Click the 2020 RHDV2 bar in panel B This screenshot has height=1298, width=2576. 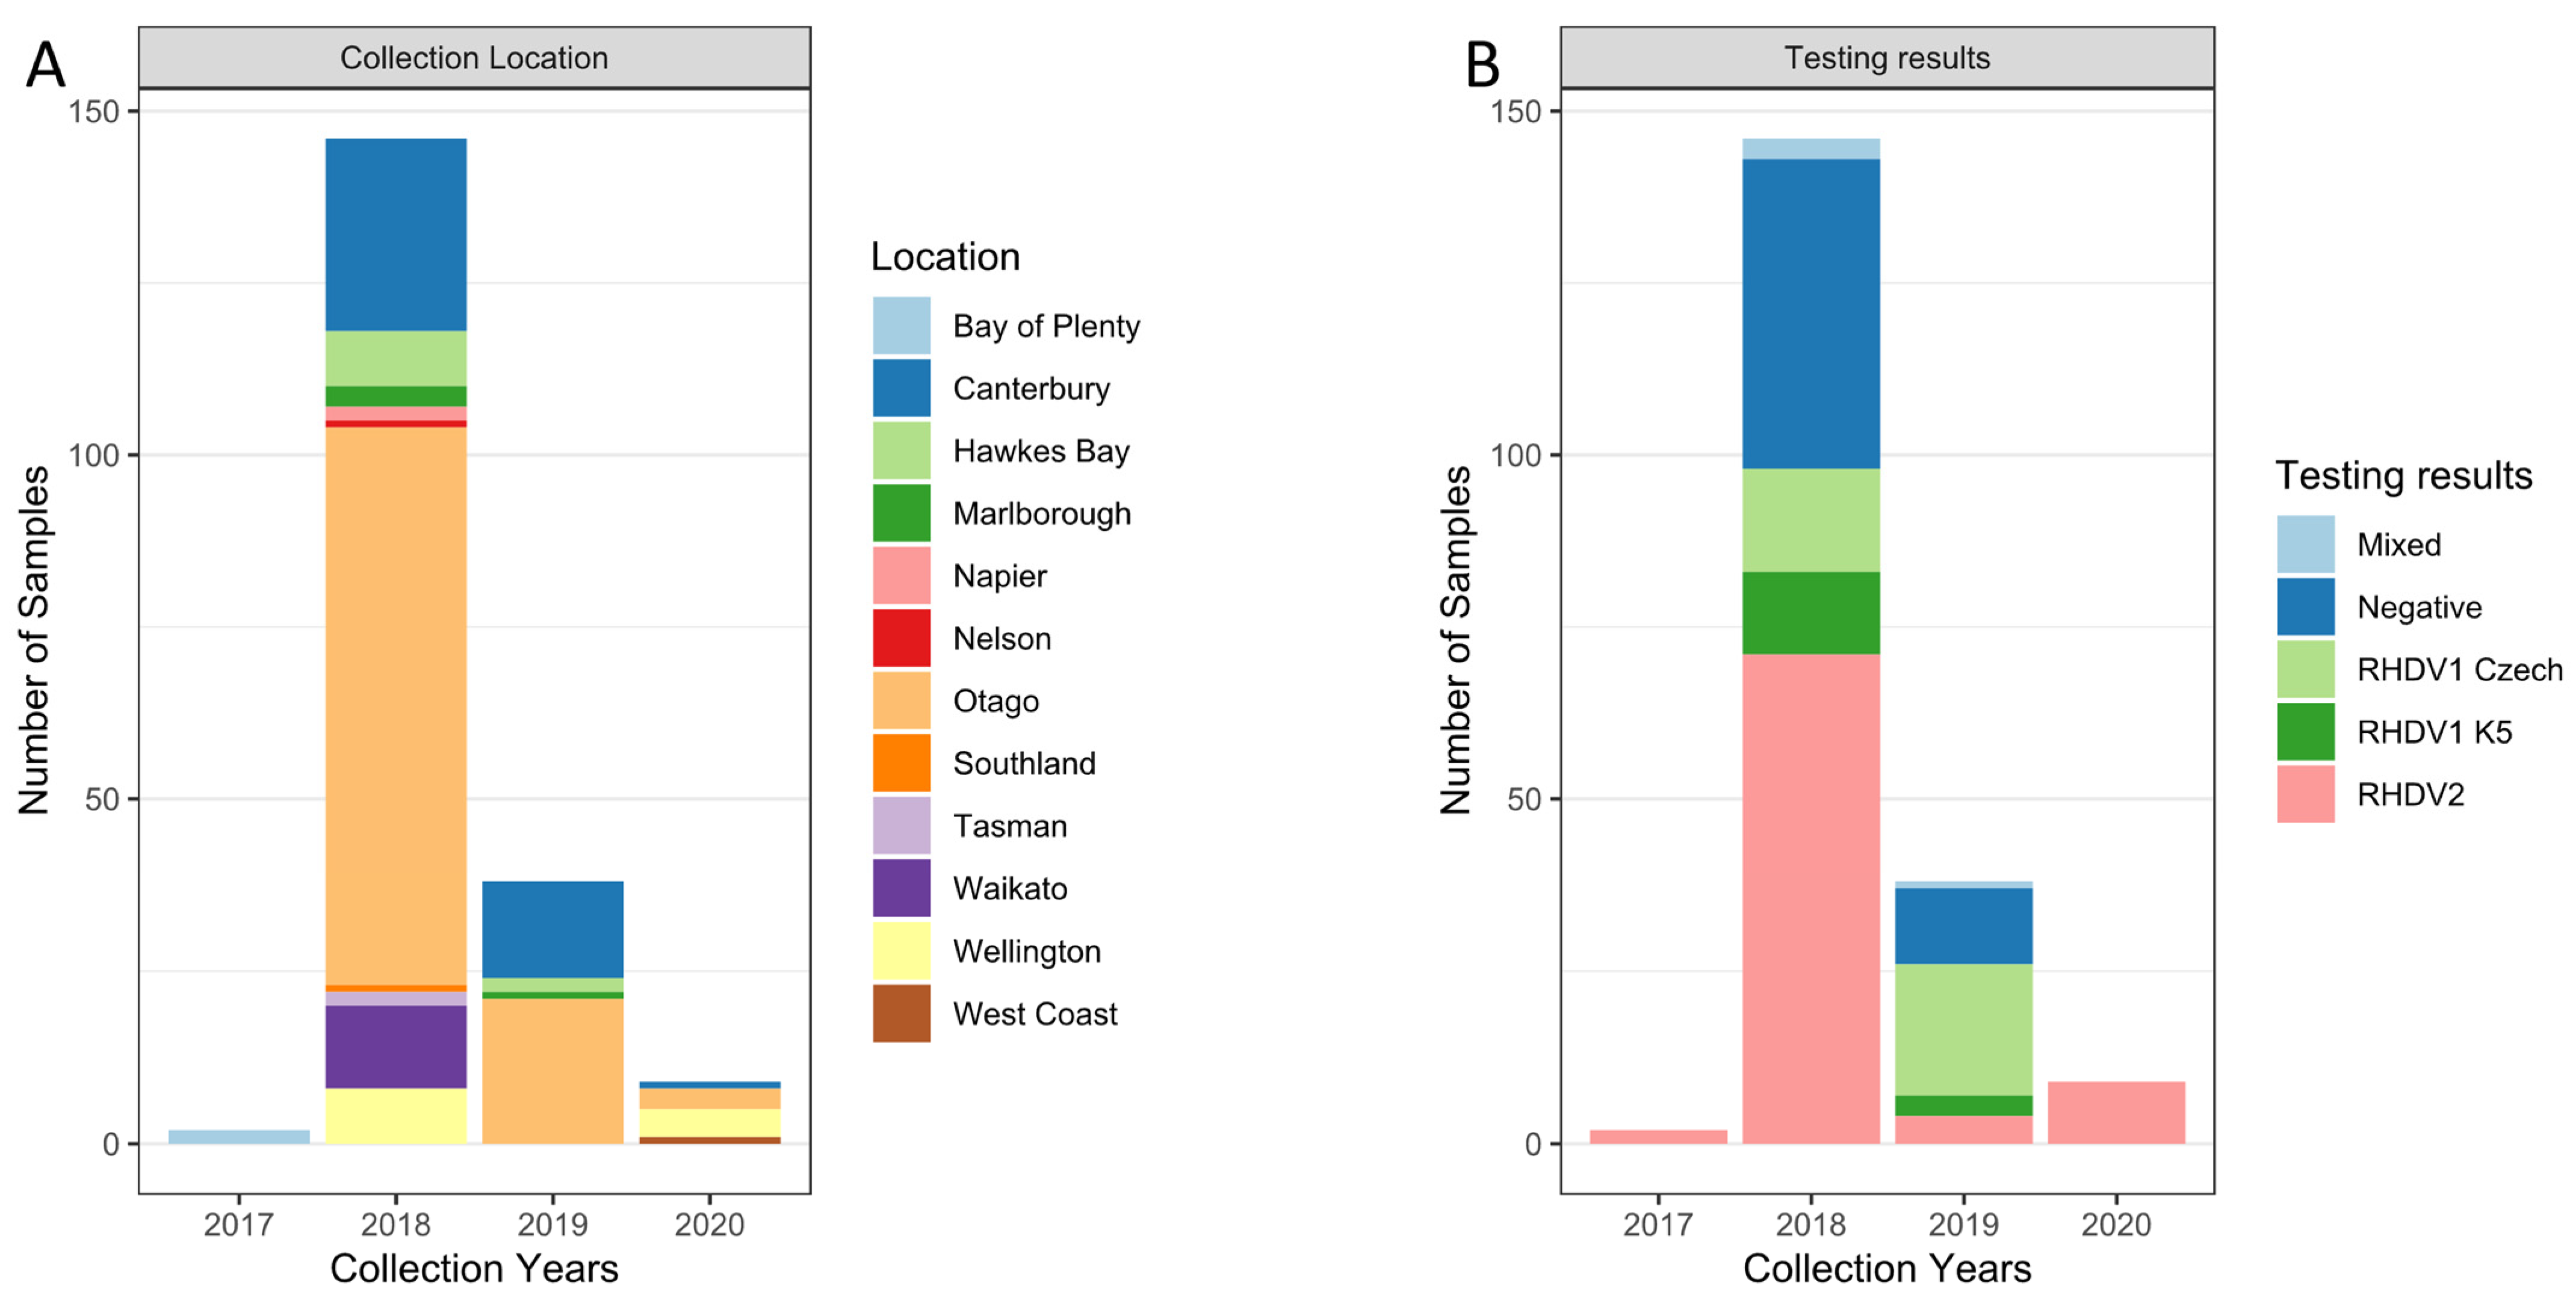click(x=2116, y=1112)
